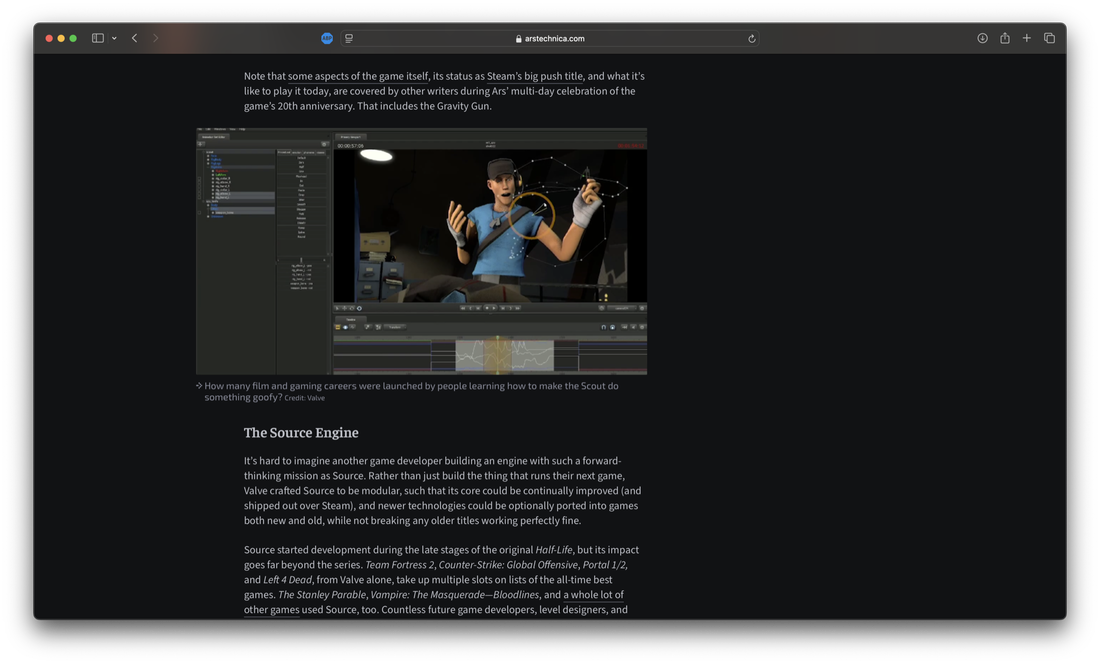This screenshot has width=1100, height=664.
Task: Follow the "Steam's big push title" link
Action: click(x=535, y=76)
